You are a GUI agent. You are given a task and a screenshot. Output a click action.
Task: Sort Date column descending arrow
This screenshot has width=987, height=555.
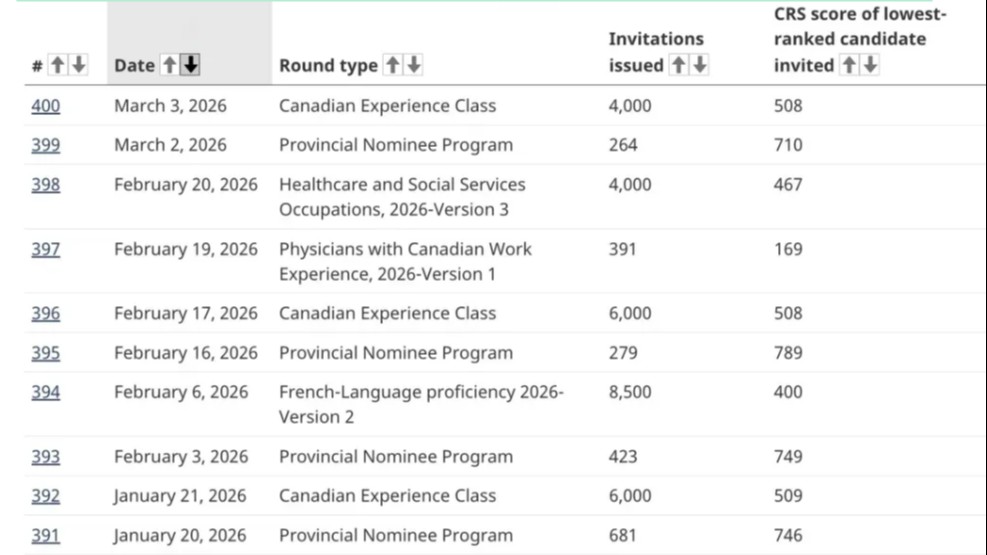[x=191, y=65]
